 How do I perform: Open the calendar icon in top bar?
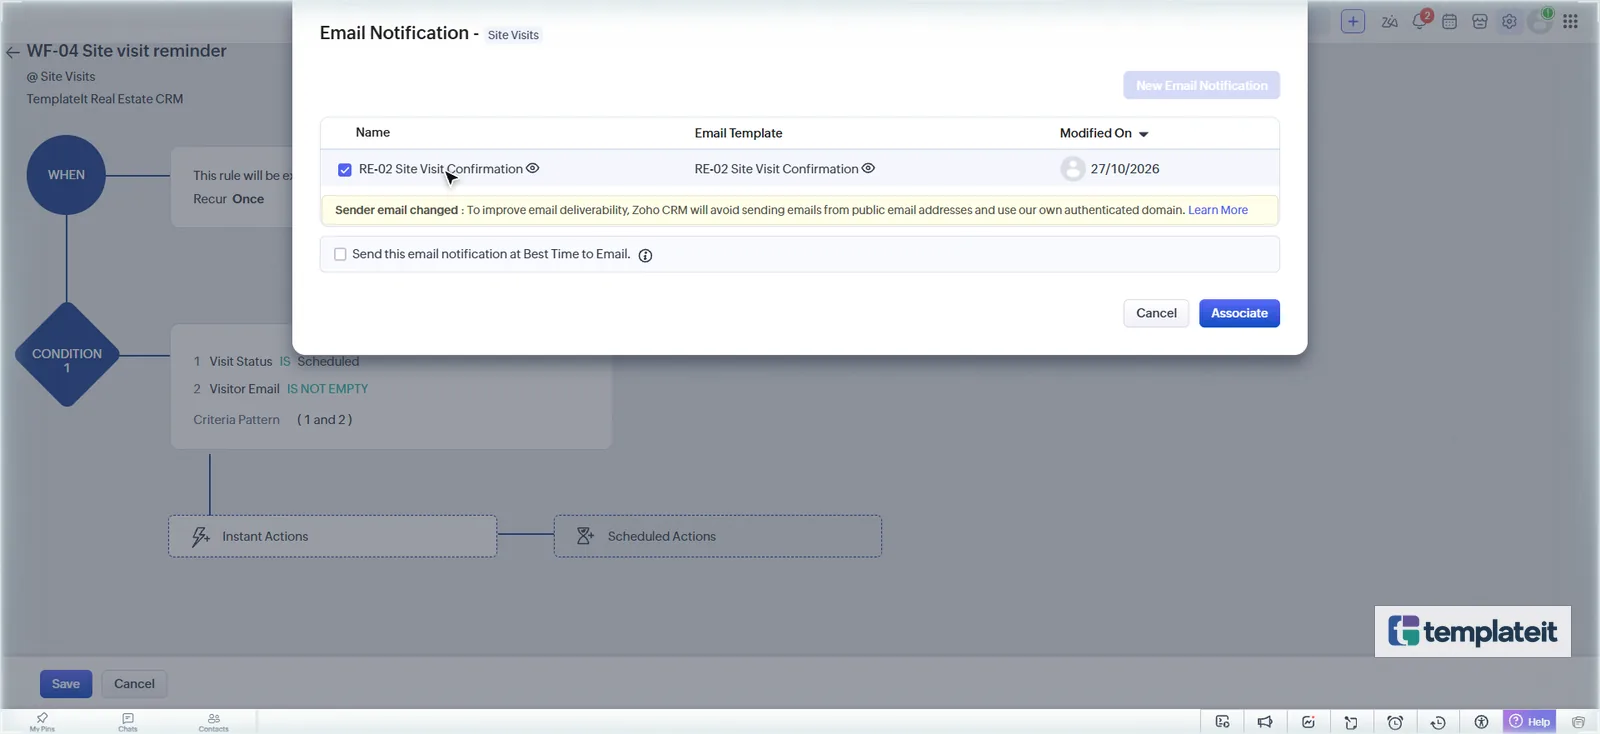tap(1449, 21)
